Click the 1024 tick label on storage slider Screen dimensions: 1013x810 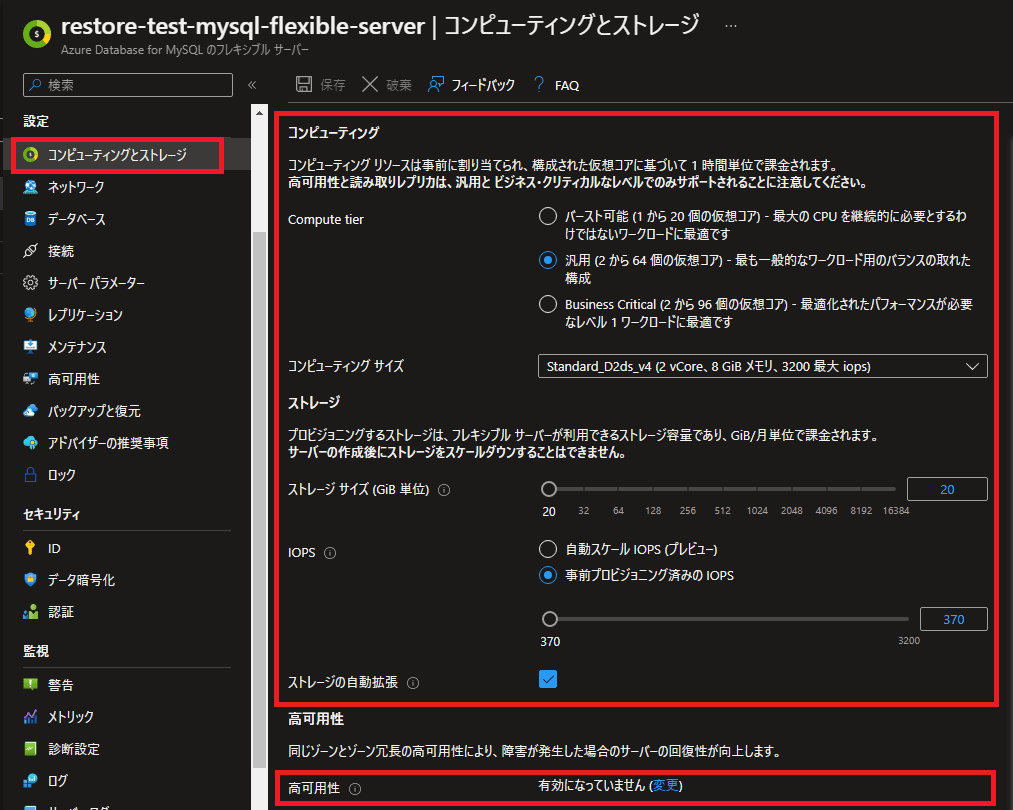click(757, 511)
